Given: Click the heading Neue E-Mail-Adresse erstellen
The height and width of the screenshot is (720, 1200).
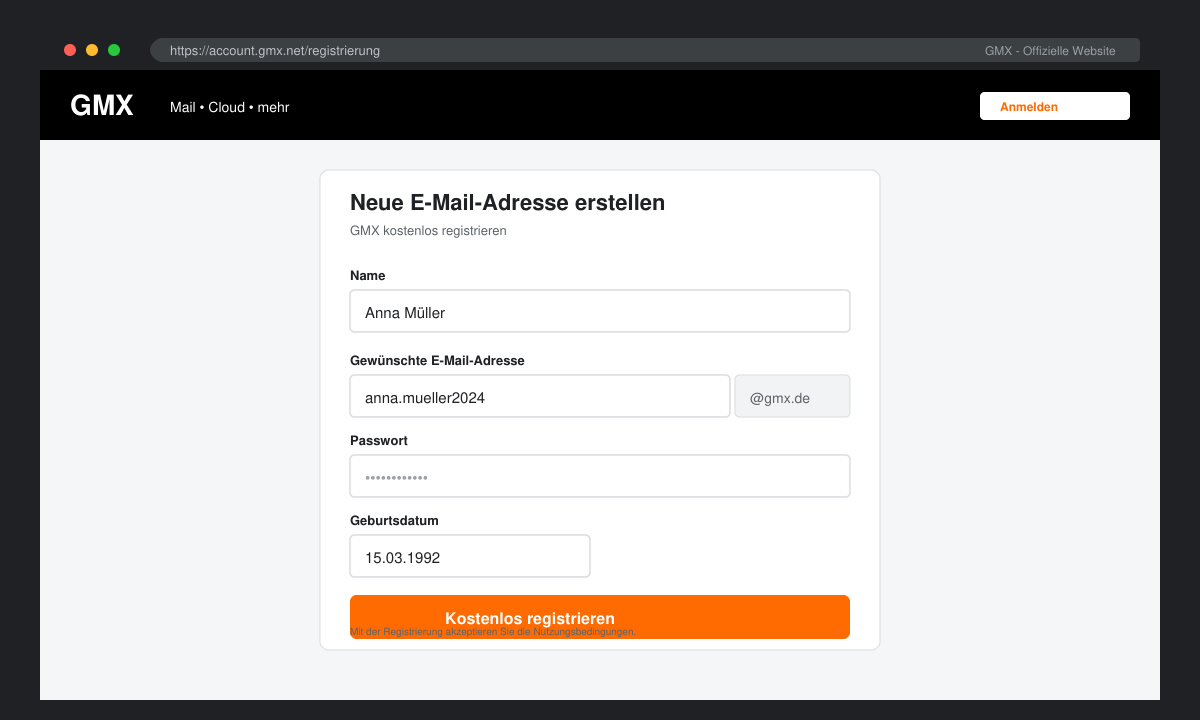Looking at the screenshot, I should point(507,202).
